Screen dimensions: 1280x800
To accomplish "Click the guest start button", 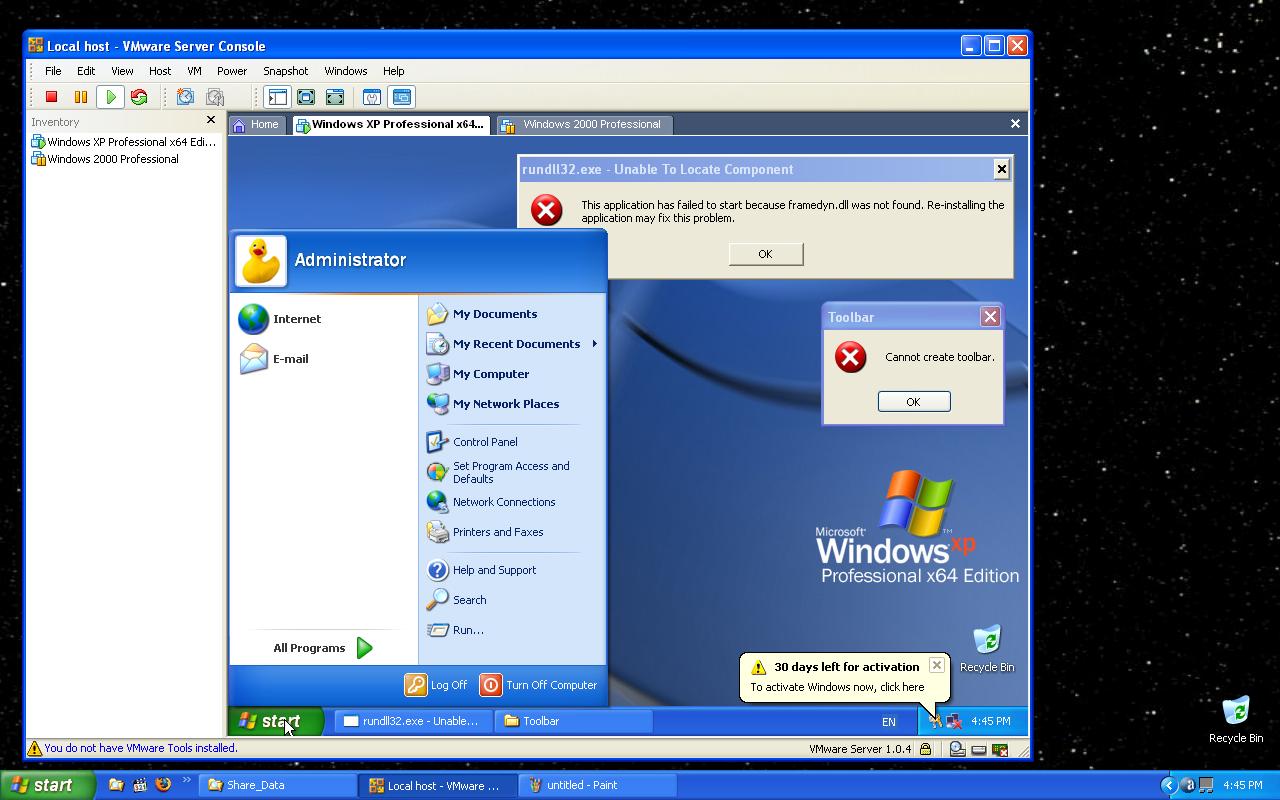I will [275, 721].
